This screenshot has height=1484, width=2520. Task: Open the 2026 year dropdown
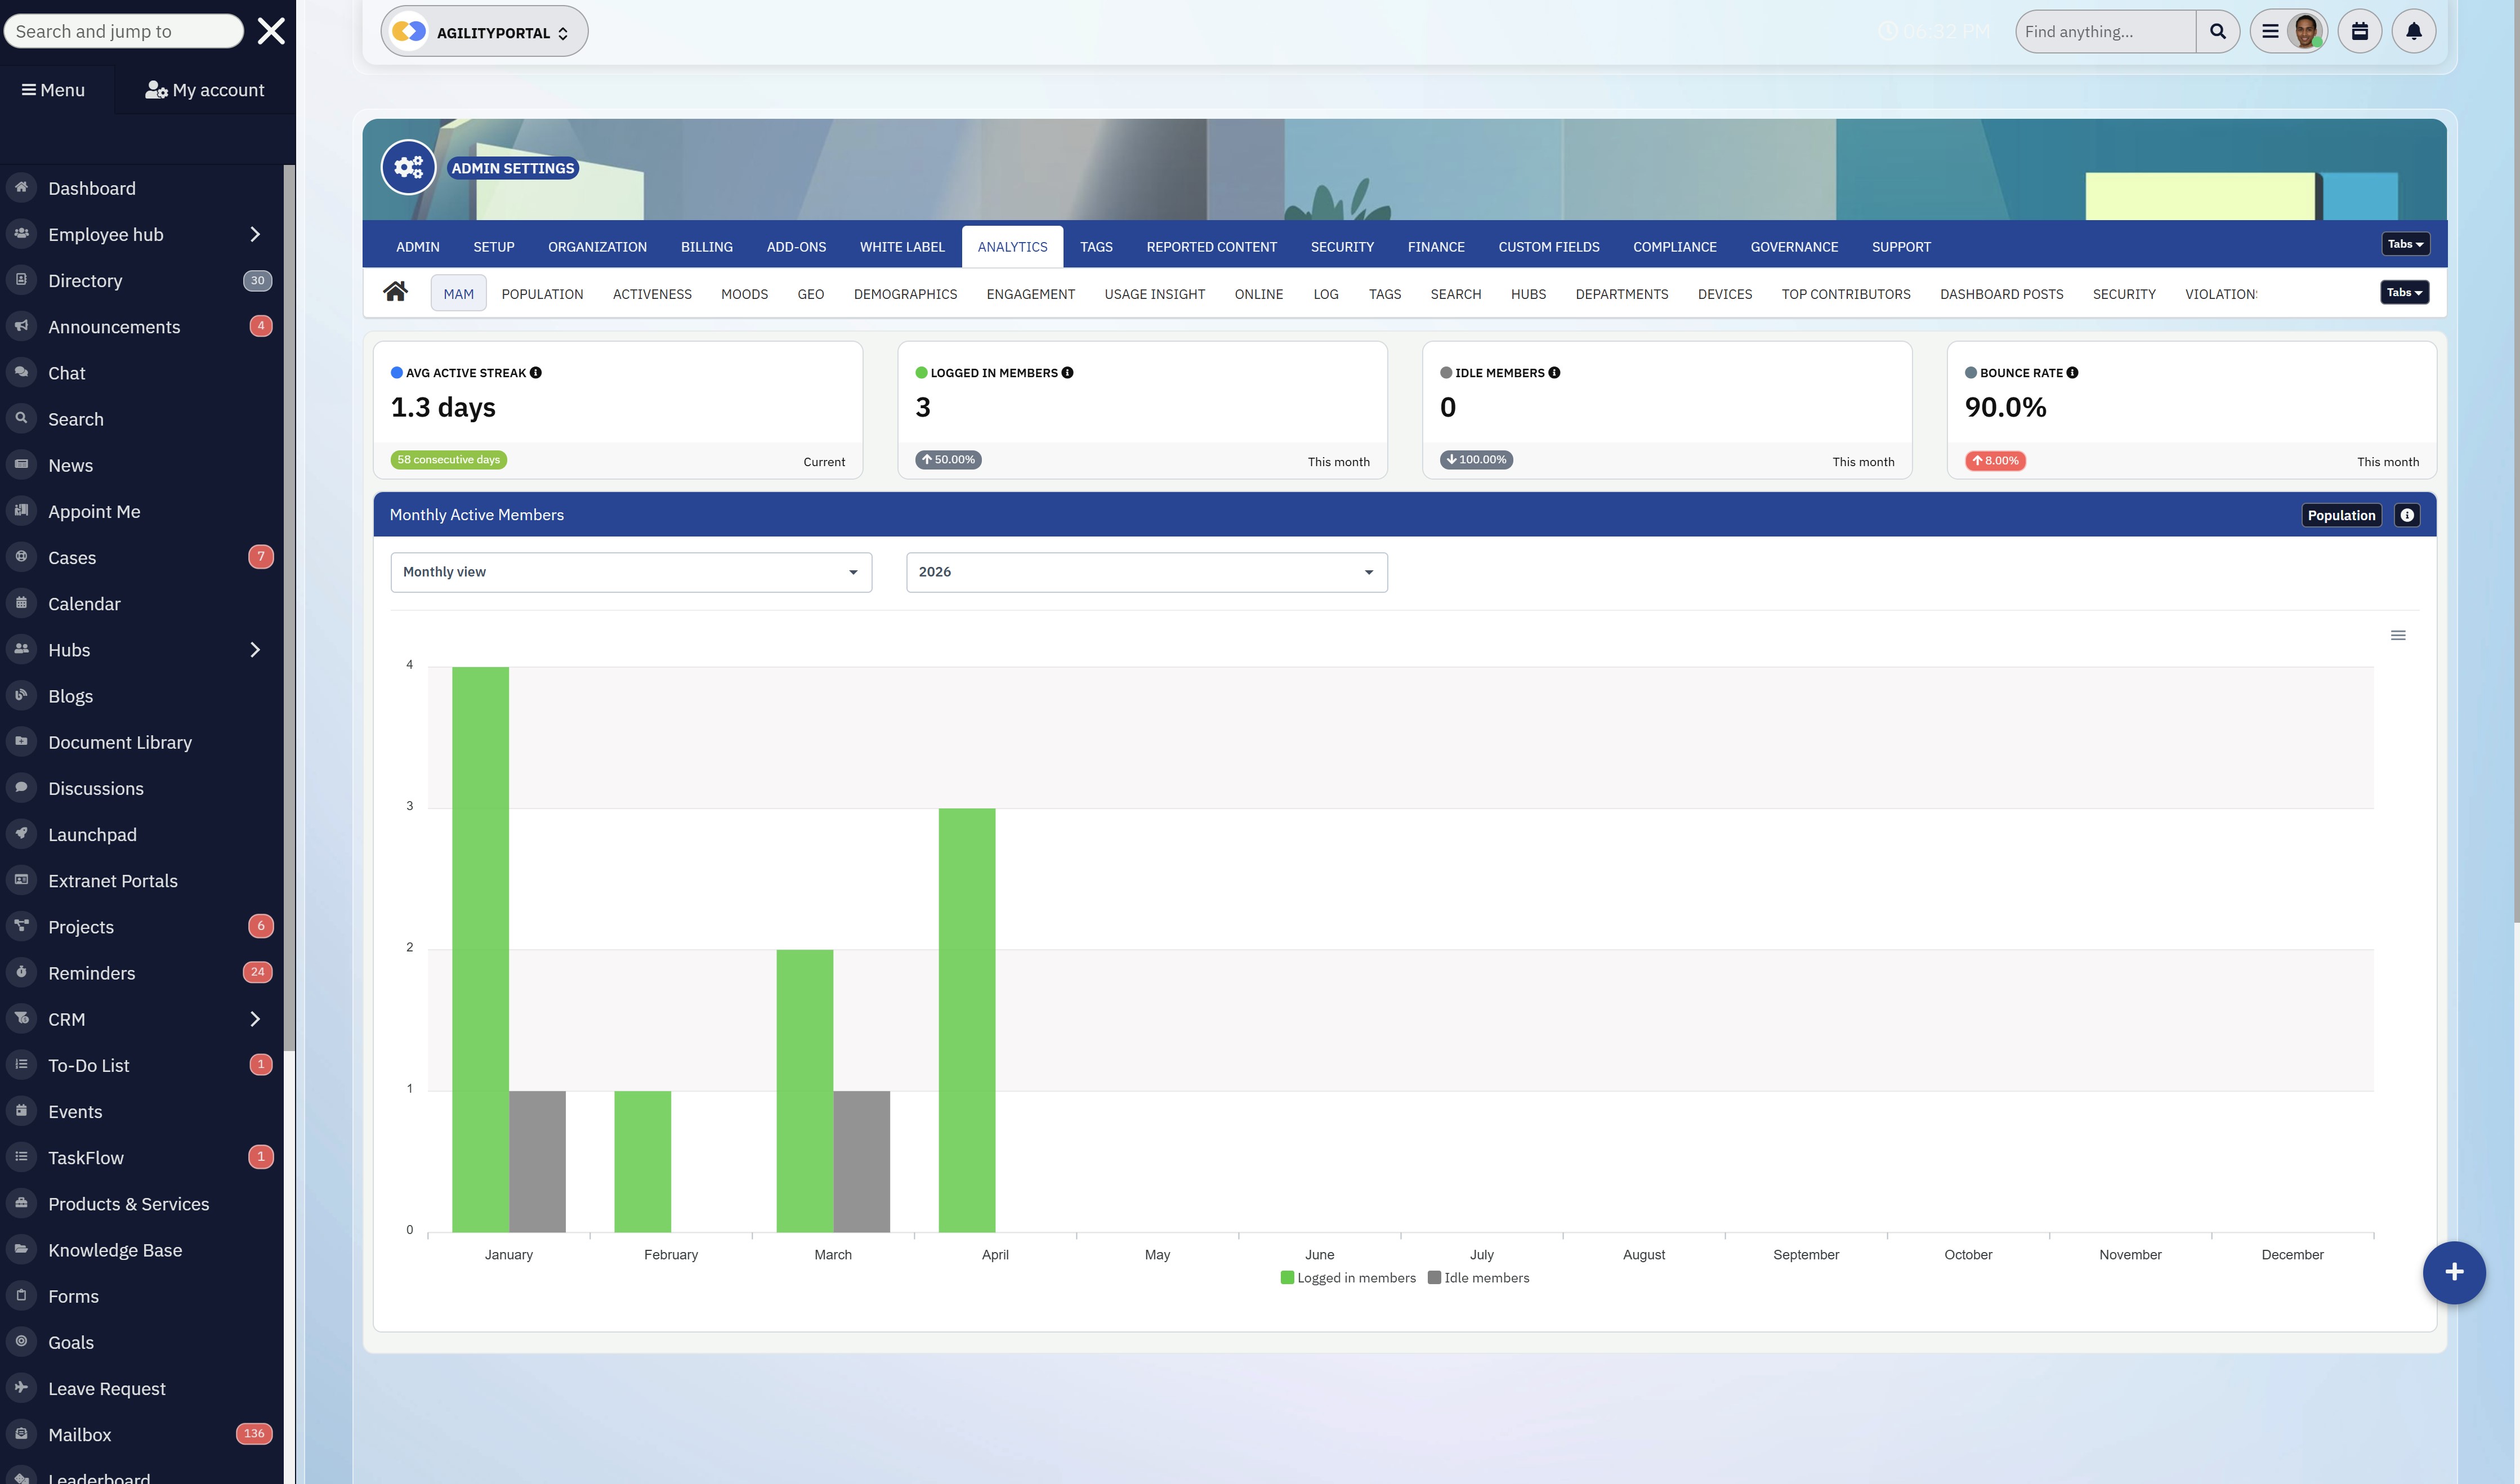[x=1146, y=572]
